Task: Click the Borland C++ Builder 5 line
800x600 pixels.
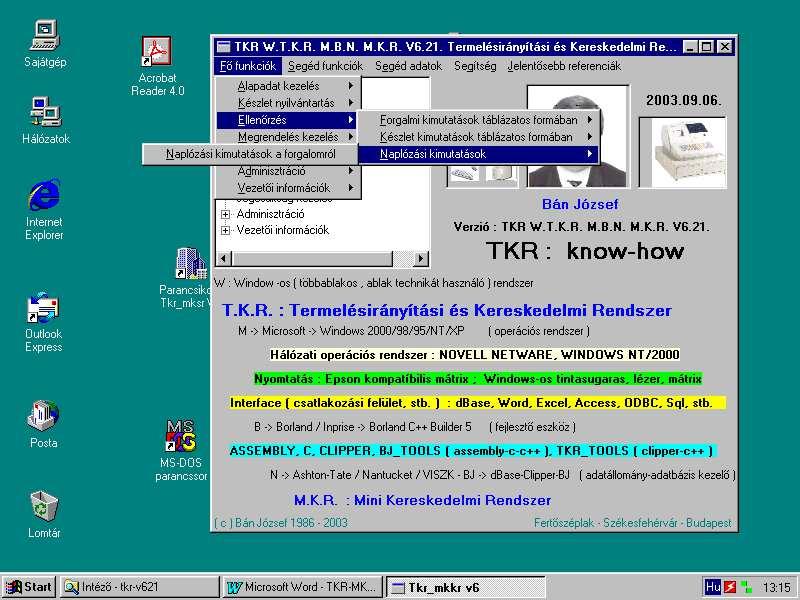Action: [x=415, y=427]
